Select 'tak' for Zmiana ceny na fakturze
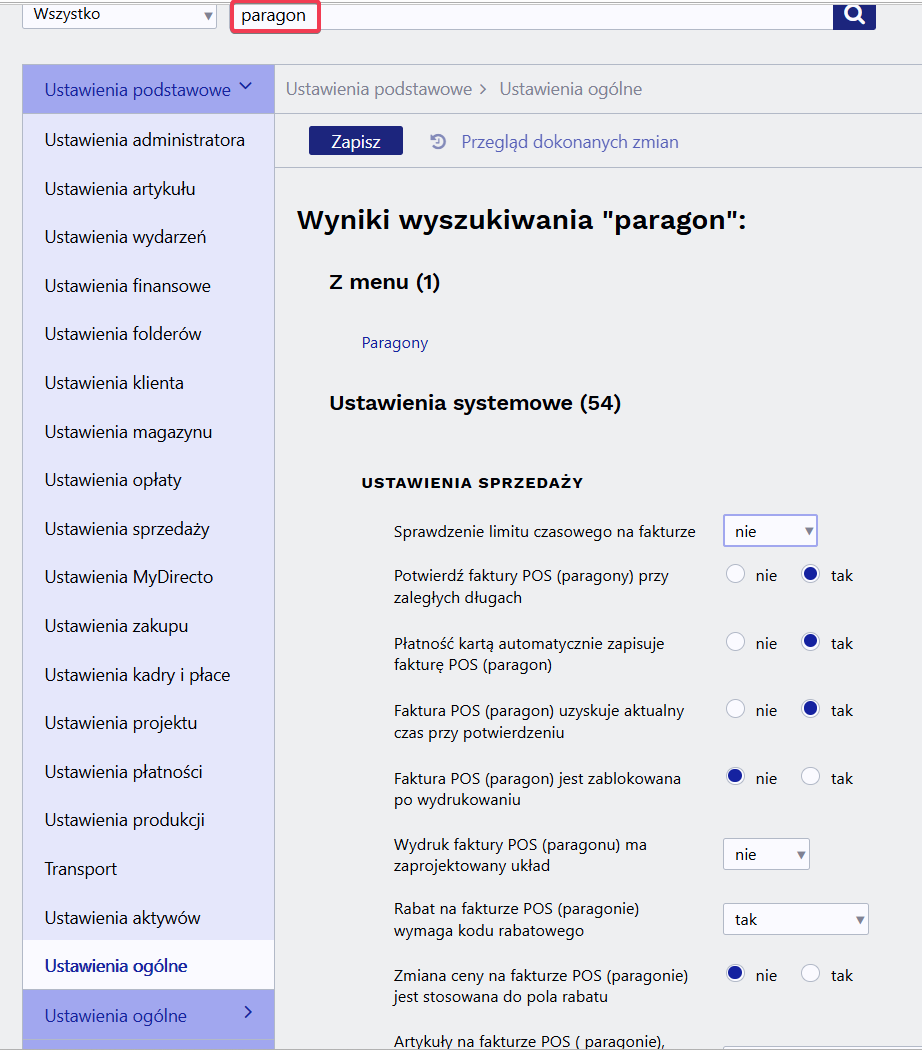 [811, 973]
